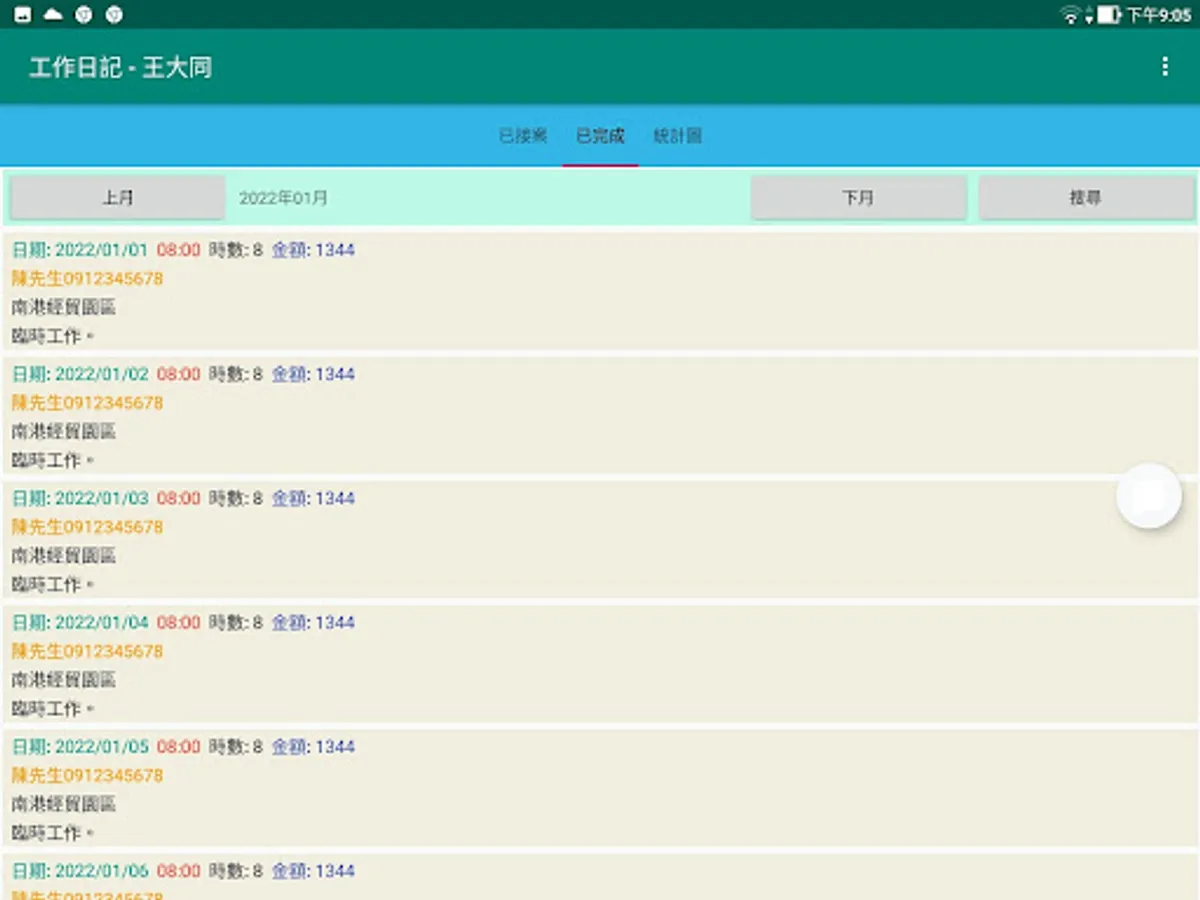Go to previous month with 上月 button

click(x=118, y=198)
